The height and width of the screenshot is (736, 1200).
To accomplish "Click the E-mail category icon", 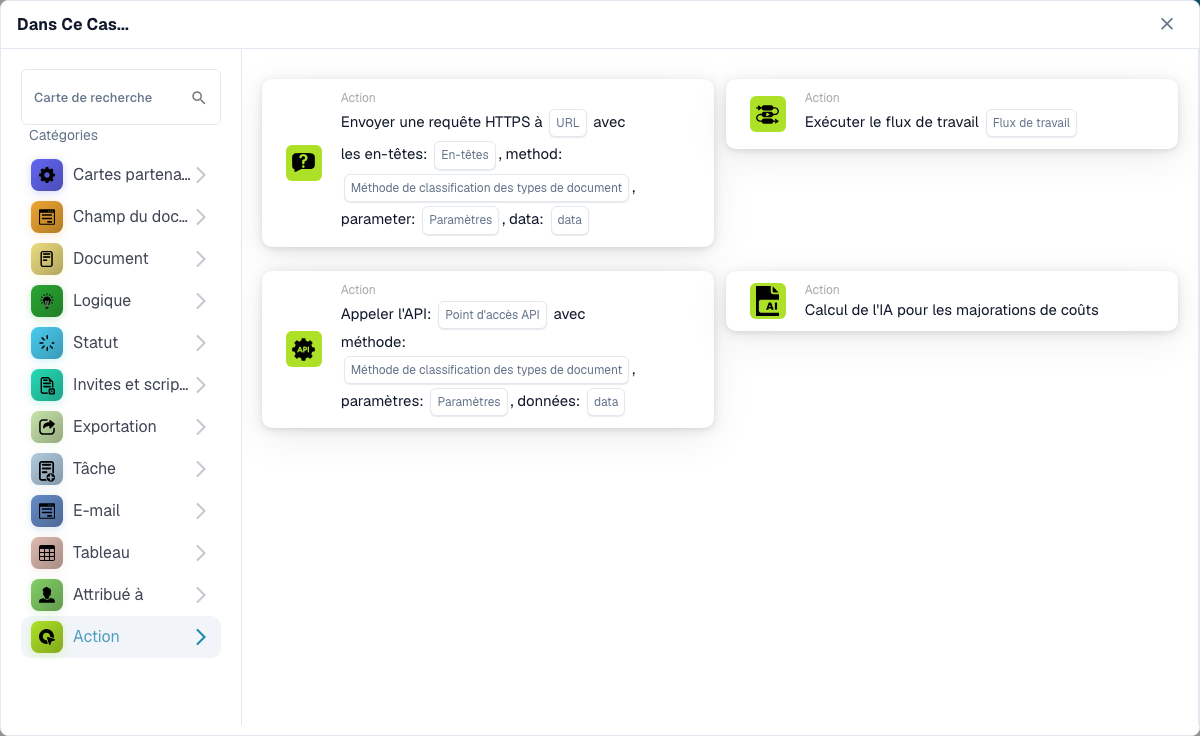I will pyautogui.click(x=47, y=511).
